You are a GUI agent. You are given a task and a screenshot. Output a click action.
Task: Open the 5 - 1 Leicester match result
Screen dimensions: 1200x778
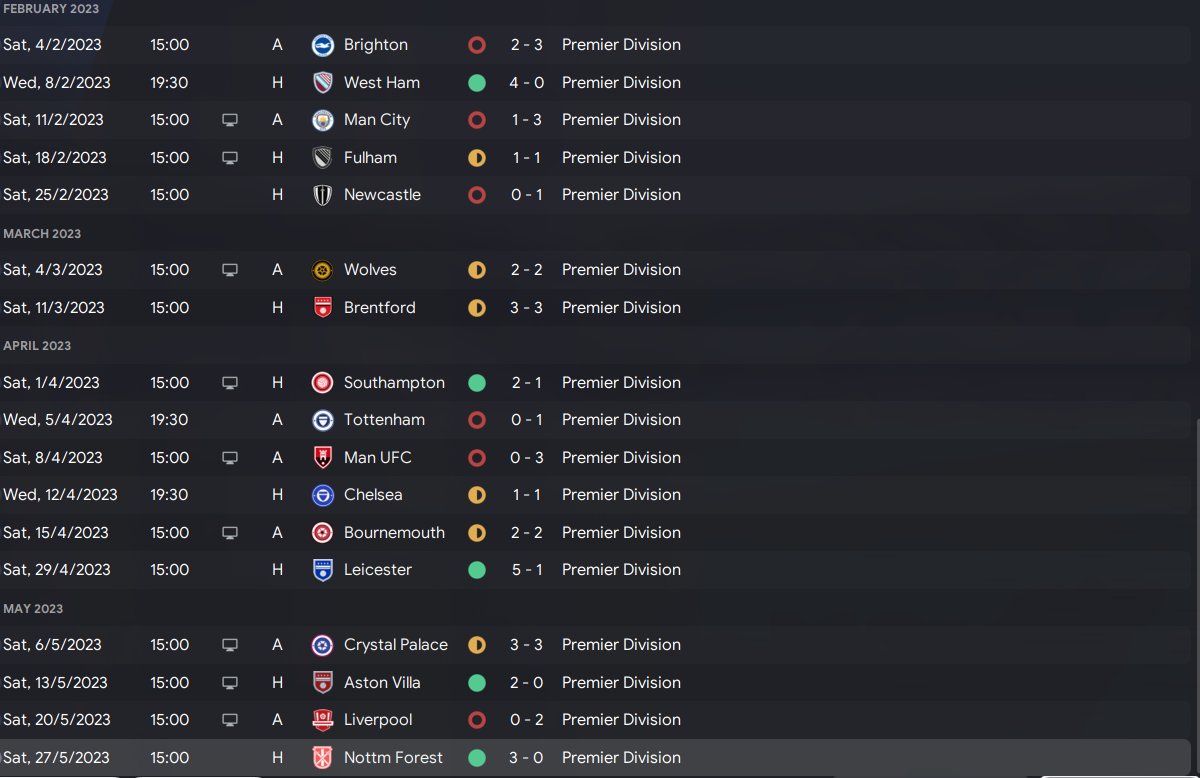[527, 570]
